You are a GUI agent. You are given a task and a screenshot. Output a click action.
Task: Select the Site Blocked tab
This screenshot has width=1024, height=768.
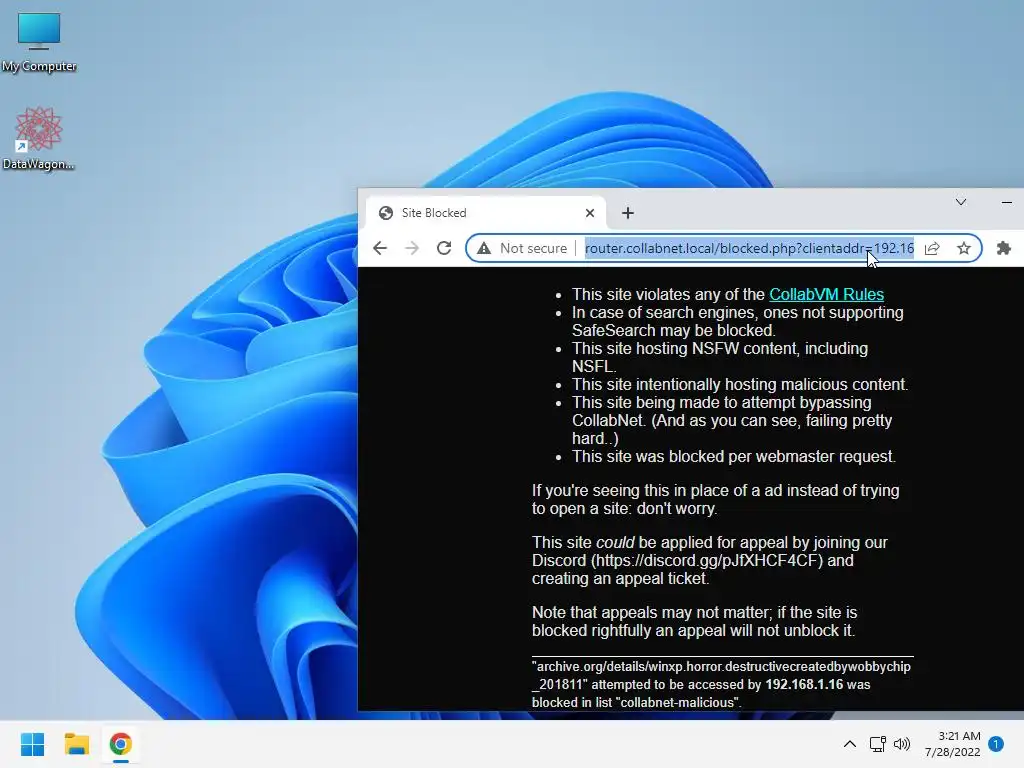tap(485, 213)
